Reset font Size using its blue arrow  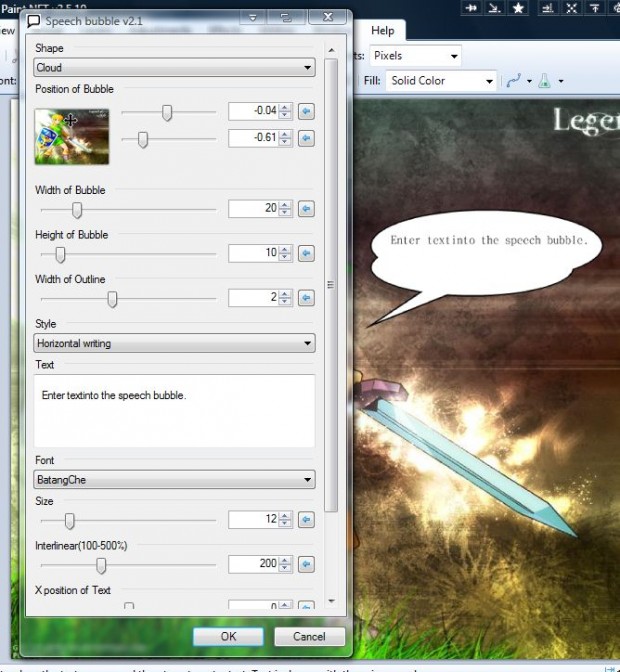[306, 520]
